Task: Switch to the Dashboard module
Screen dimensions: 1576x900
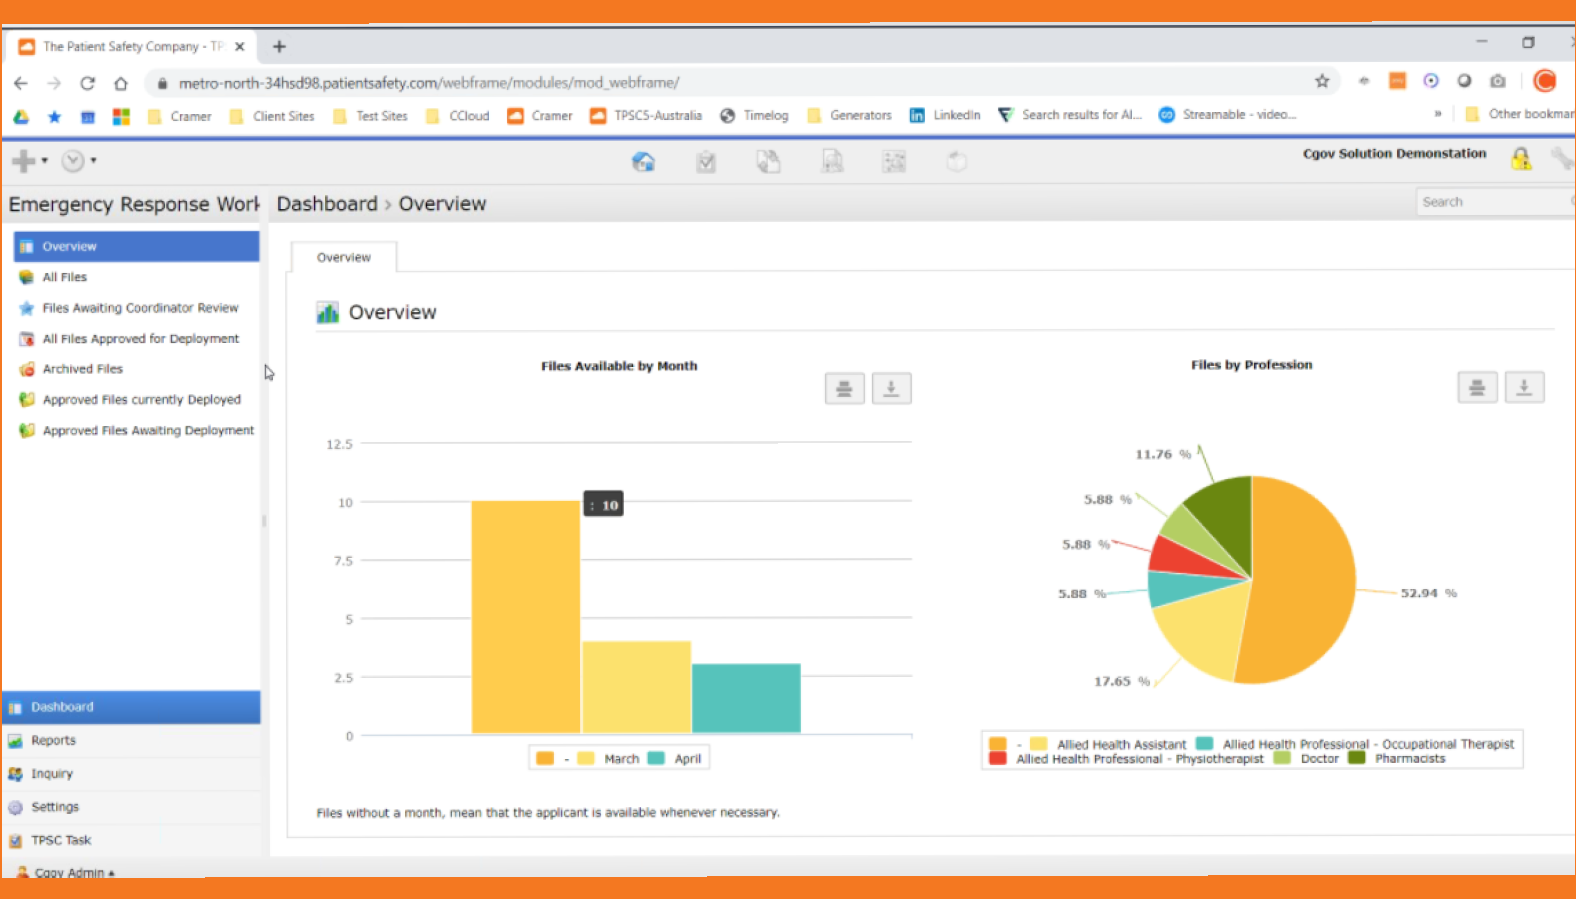Action: pyautogui.click(x=131, y=707)
